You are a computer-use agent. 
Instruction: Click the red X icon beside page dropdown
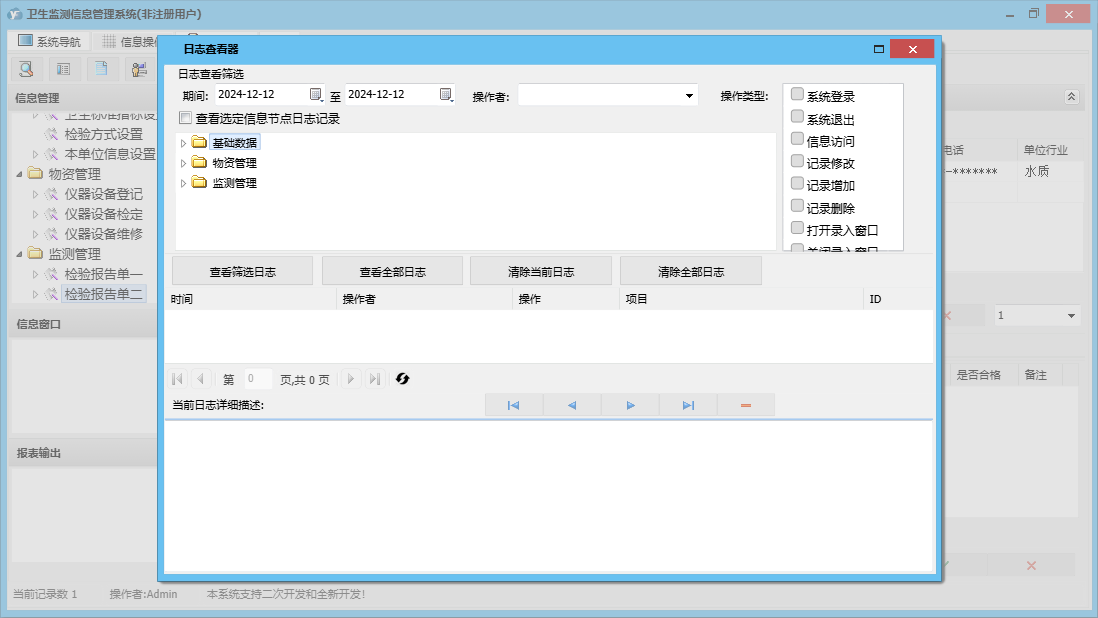click(947, 316)
